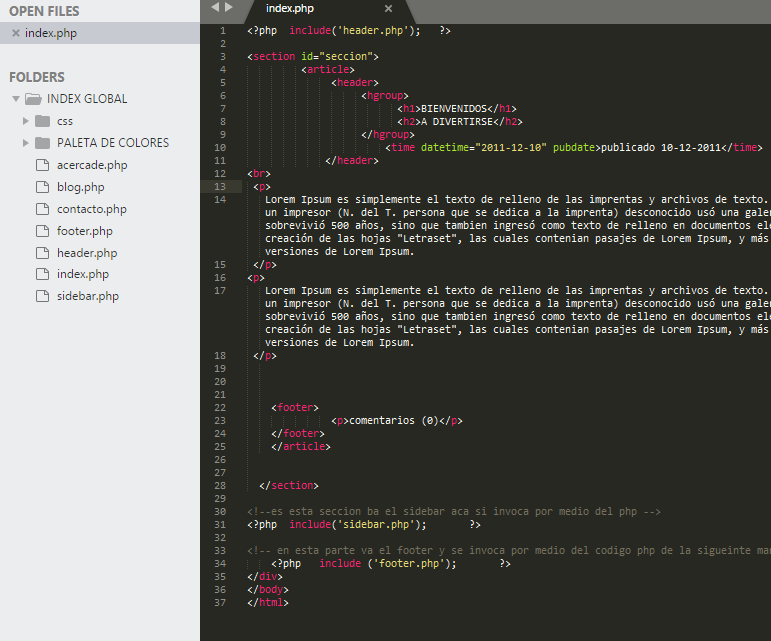Click the closing header tag on line 11

click(352, 160)
